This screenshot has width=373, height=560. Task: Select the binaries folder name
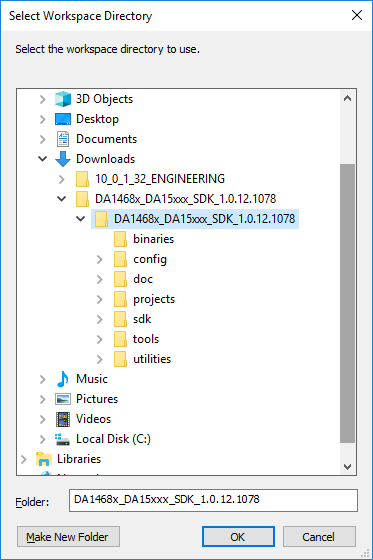pos(154,239)
